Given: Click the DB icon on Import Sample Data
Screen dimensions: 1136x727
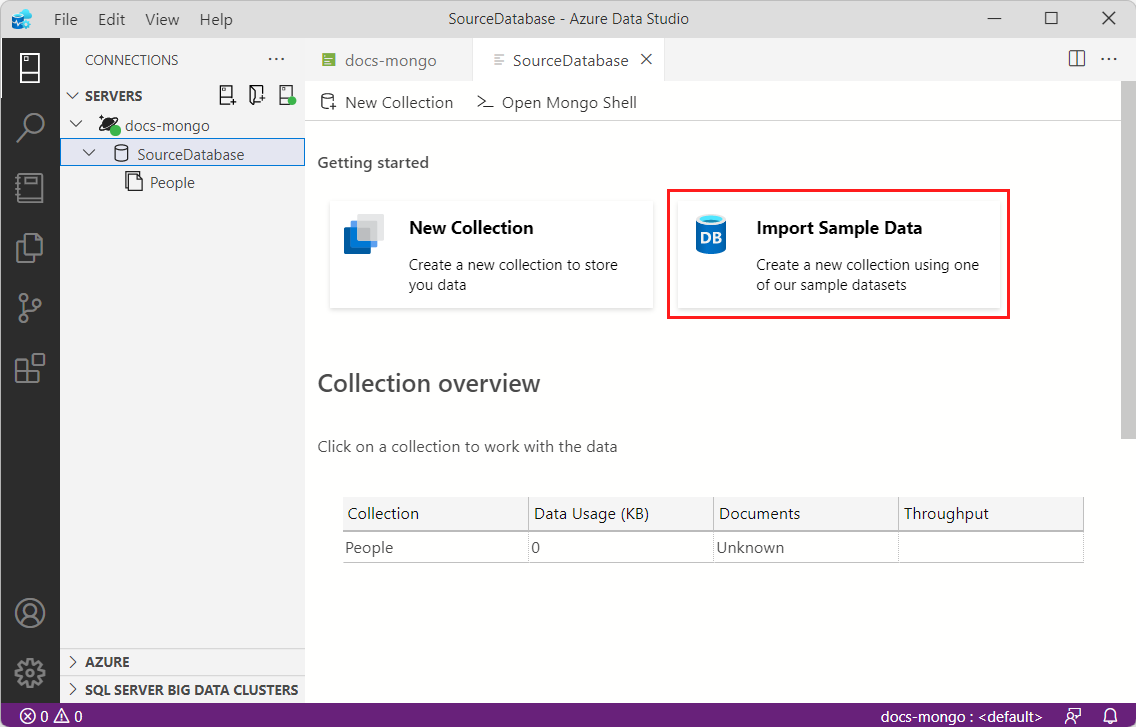Looking at the screenshot, I should click(711, 234).
